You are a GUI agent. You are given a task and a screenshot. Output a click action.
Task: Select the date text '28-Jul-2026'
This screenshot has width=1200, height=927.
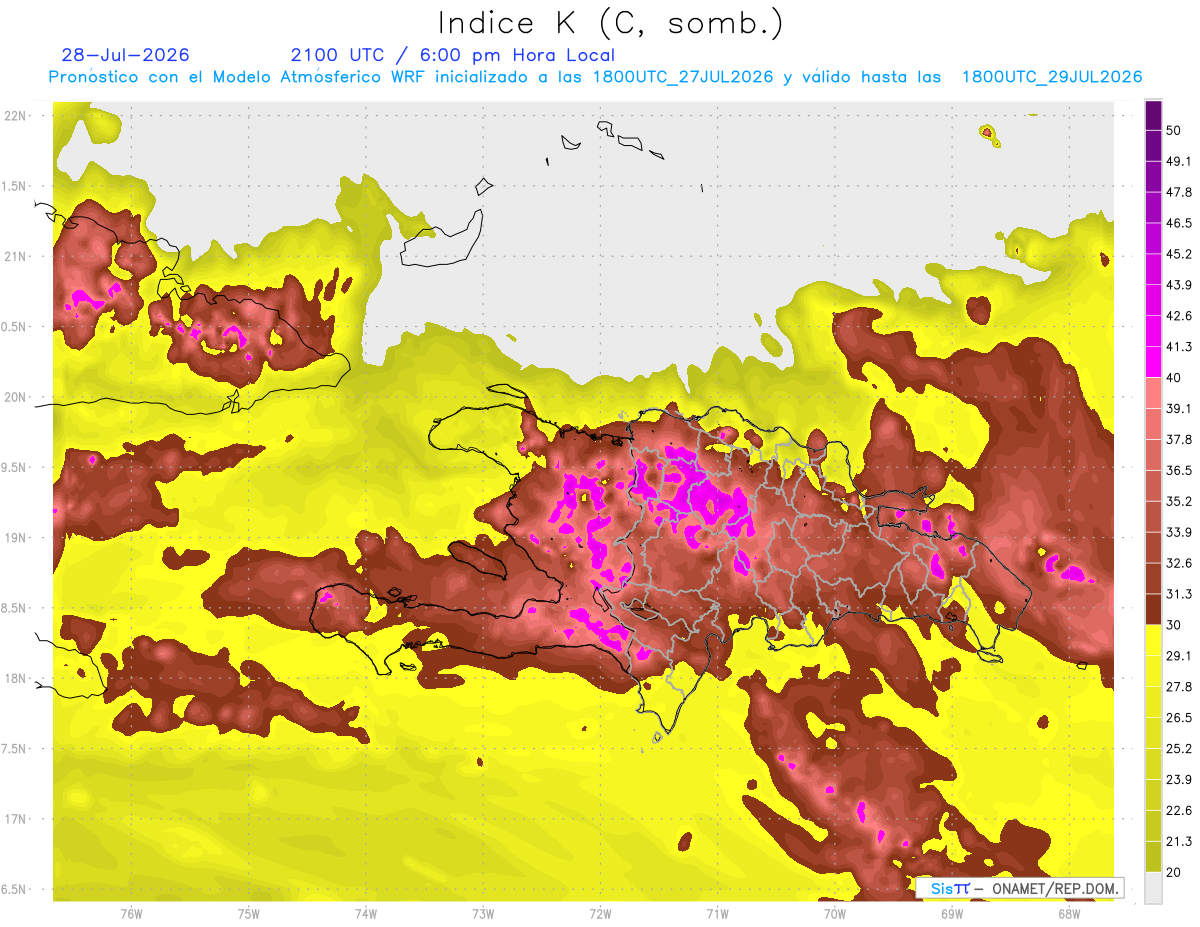click(125, 55)
